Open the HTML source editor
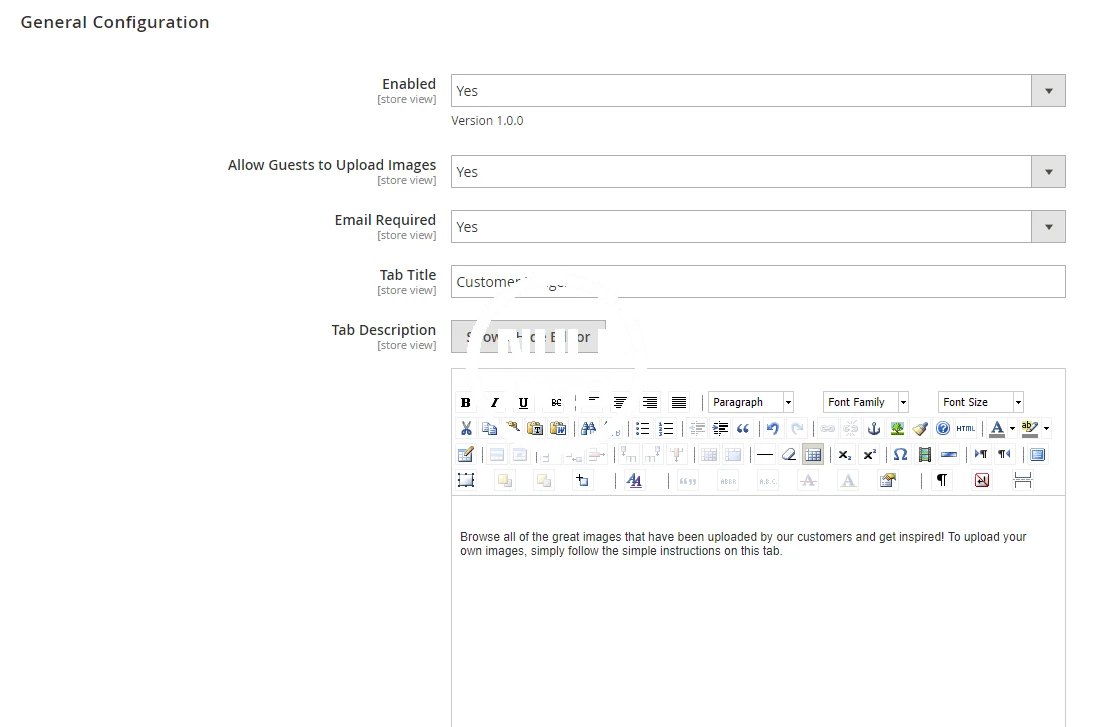The image size is (1114, 727). (x=965, y=429)
